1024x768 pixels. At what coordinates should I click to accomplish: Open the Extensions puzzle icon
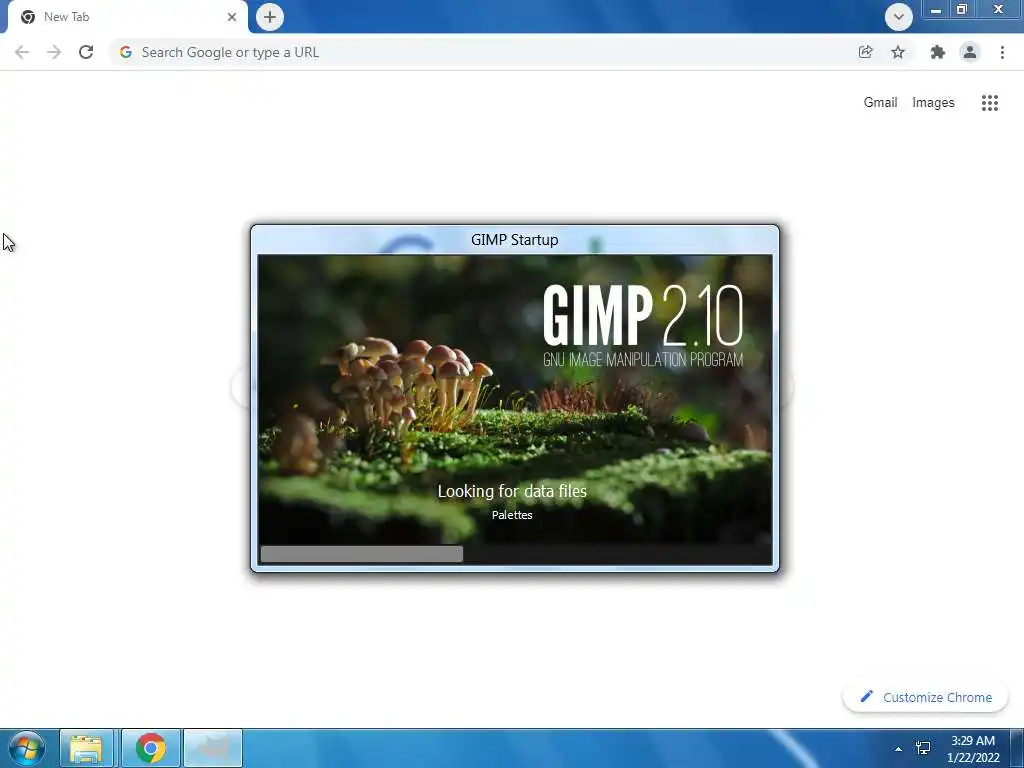[x=937, y=52]
